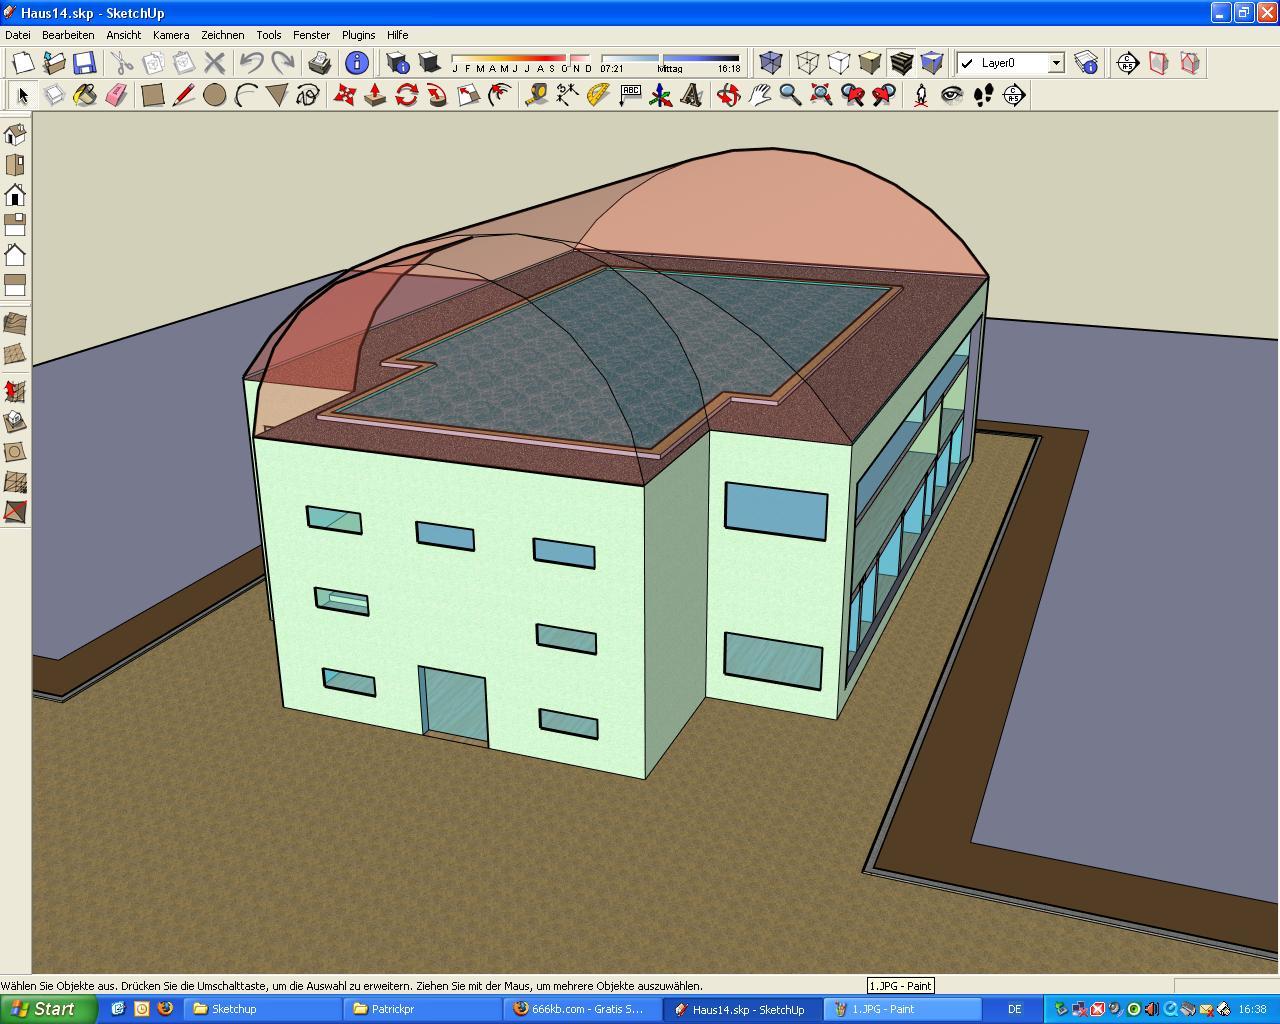The image size is (1280, 1024).
Task: Toggle X-Ray face style
Action: [770, 63]
